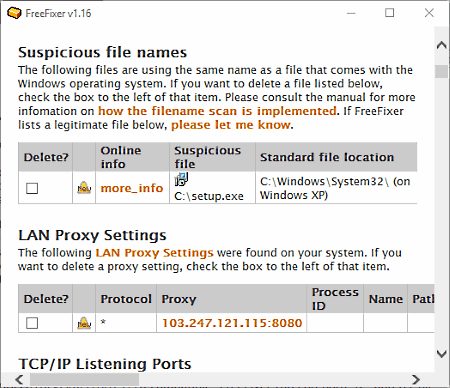Click the horizontal scrollbar thumb
The image size is (450, 388).
84,379
